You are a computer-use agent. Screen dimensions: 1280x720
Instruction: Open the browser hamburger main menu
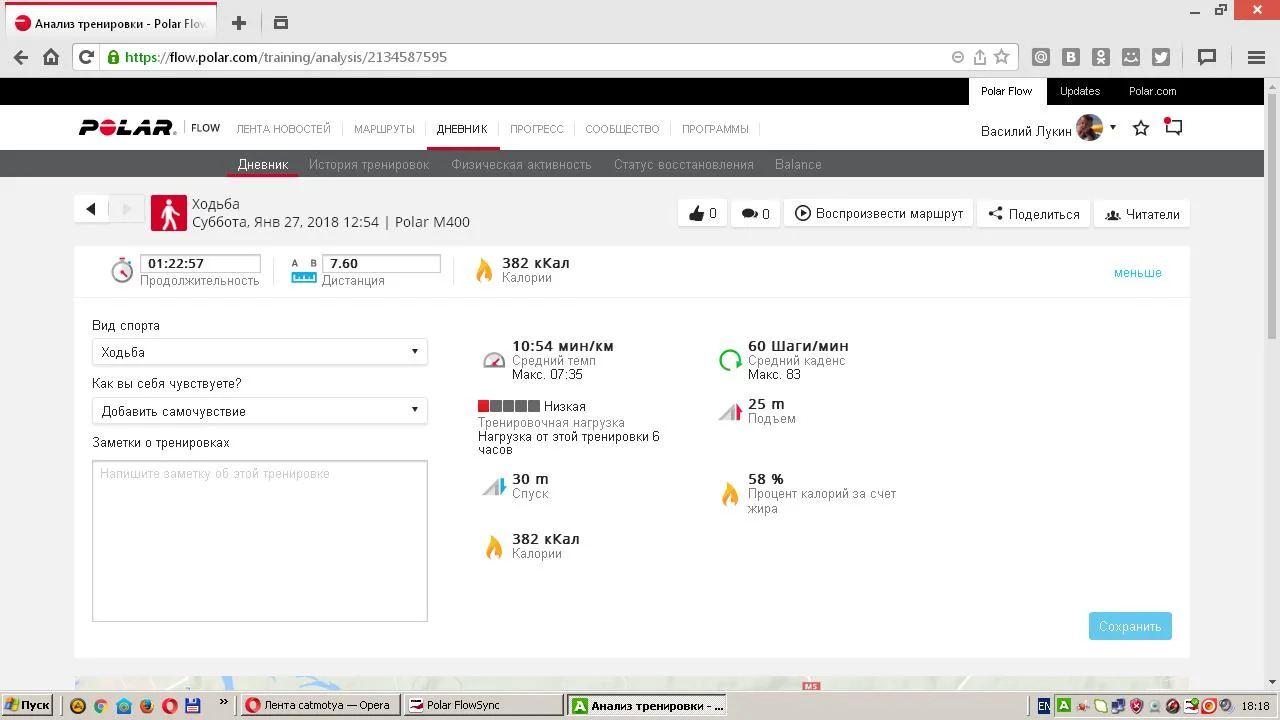(1257, 57)
